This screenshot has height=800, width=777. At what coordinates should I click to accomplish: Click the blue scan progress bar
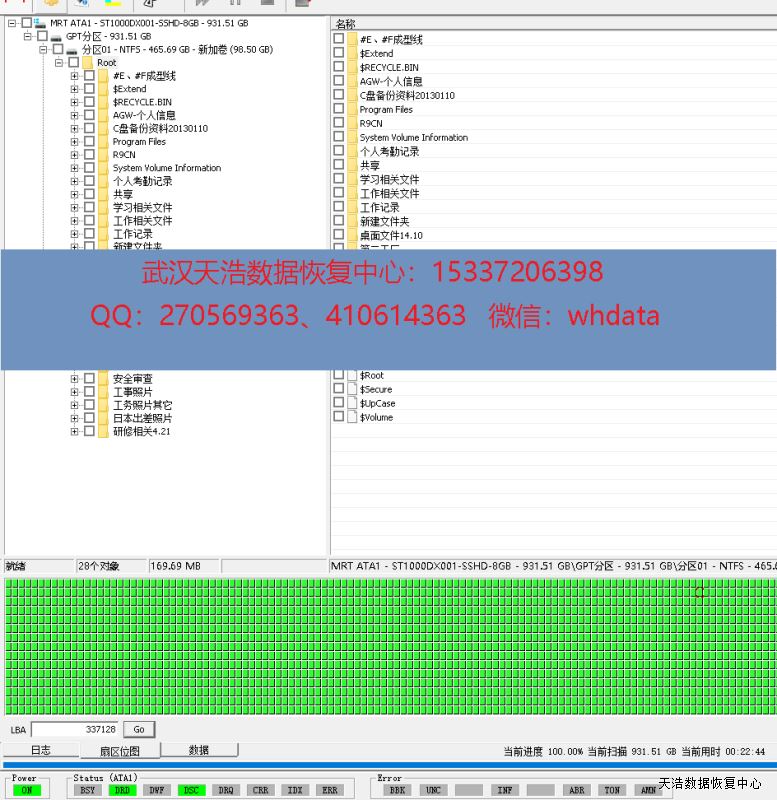pos(388,765)
